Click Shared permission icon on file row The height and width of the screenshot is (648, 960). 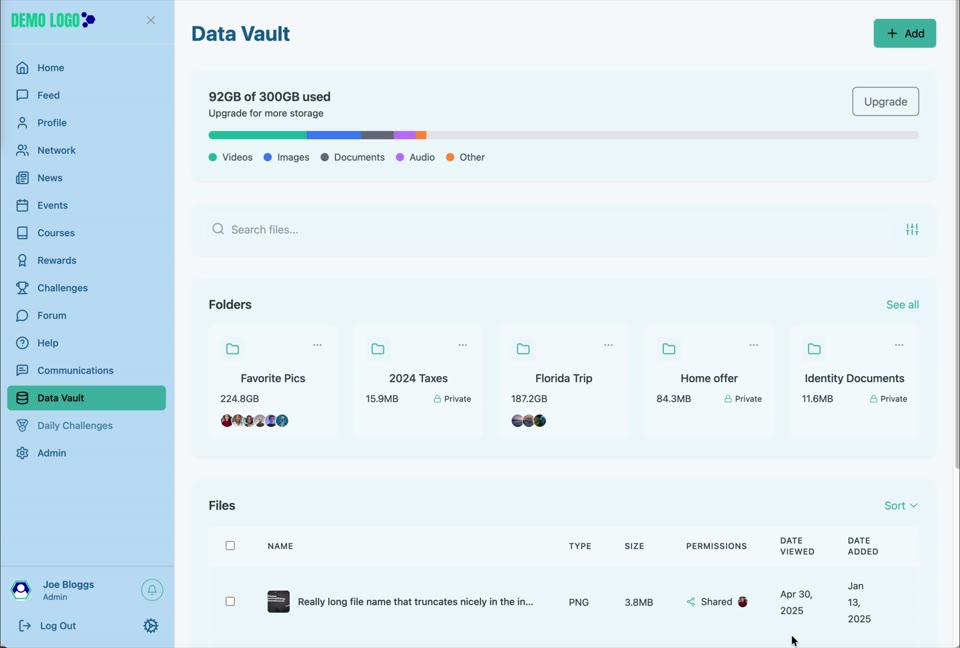point(691,601)
